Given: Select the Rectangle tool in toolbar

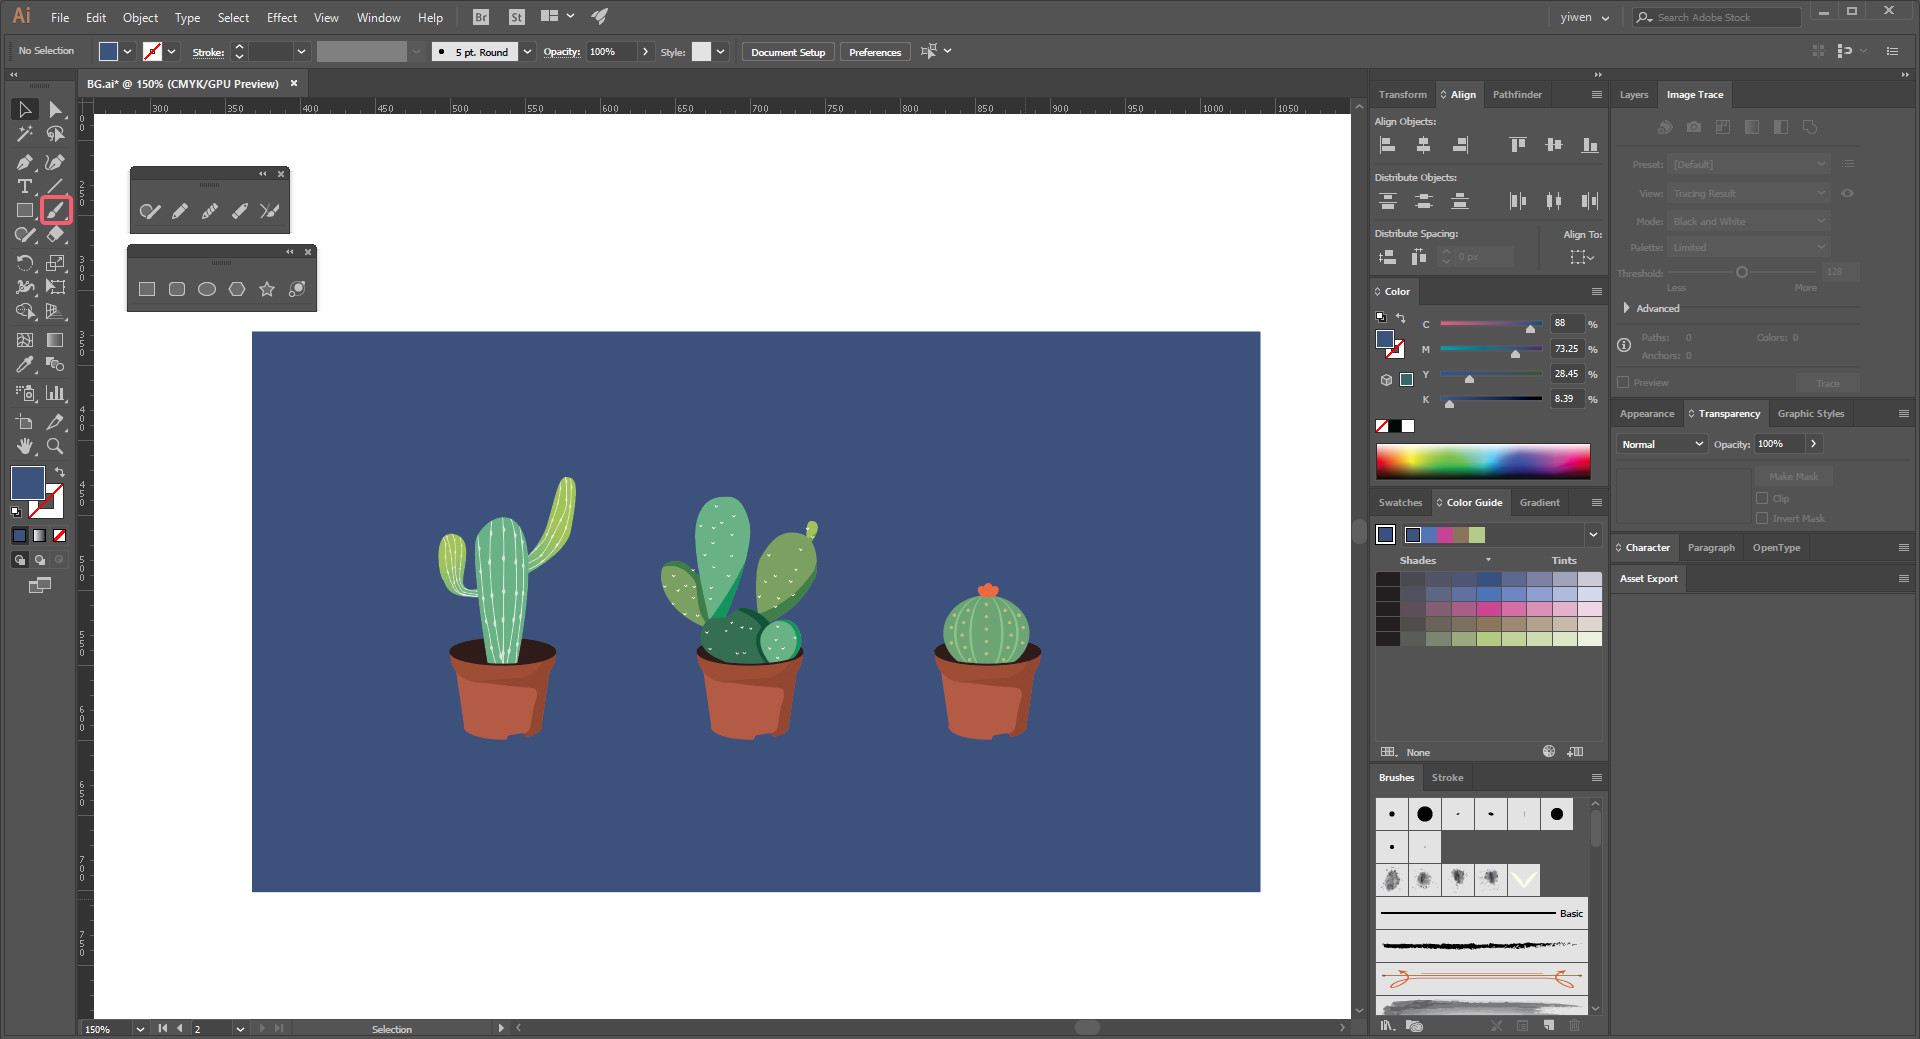Looking at the screenshot, I should click(25, 210).
